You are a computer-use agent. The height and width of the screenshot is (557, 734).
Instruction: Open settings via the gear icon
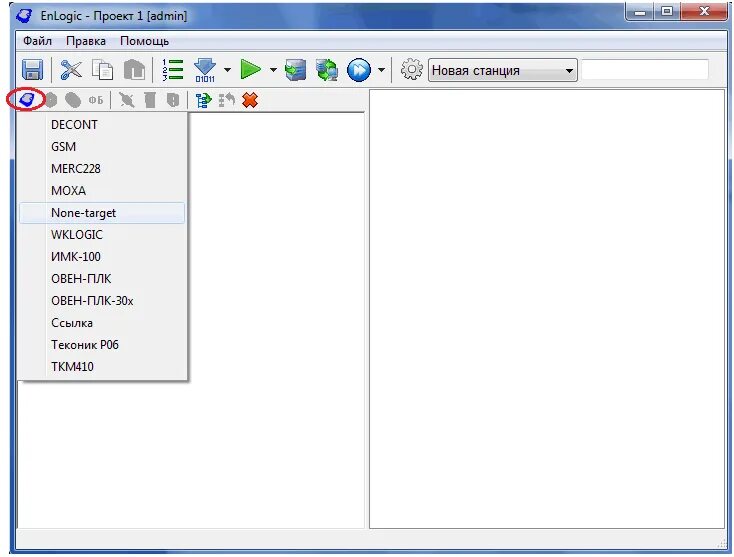[412, 70]
